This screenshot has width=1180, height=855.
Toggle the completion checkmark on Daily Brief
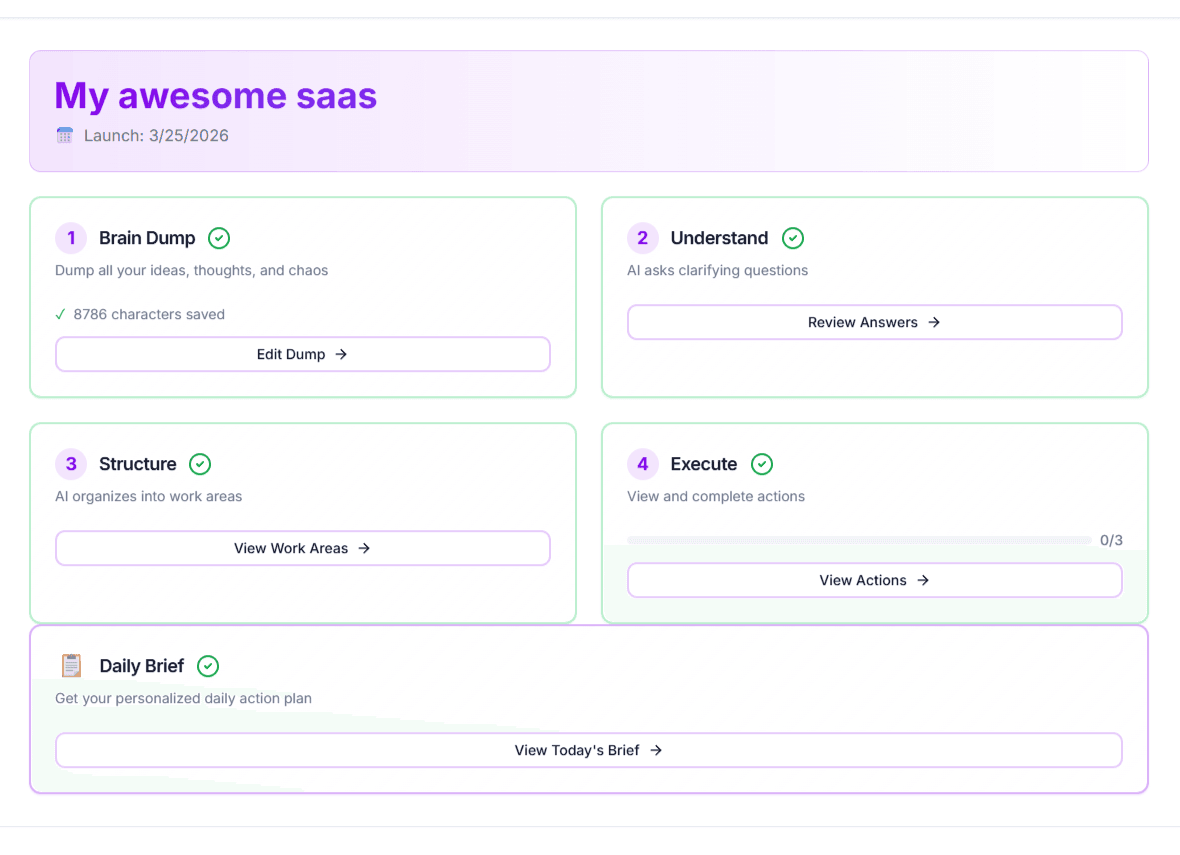click(x=208, y=665)
